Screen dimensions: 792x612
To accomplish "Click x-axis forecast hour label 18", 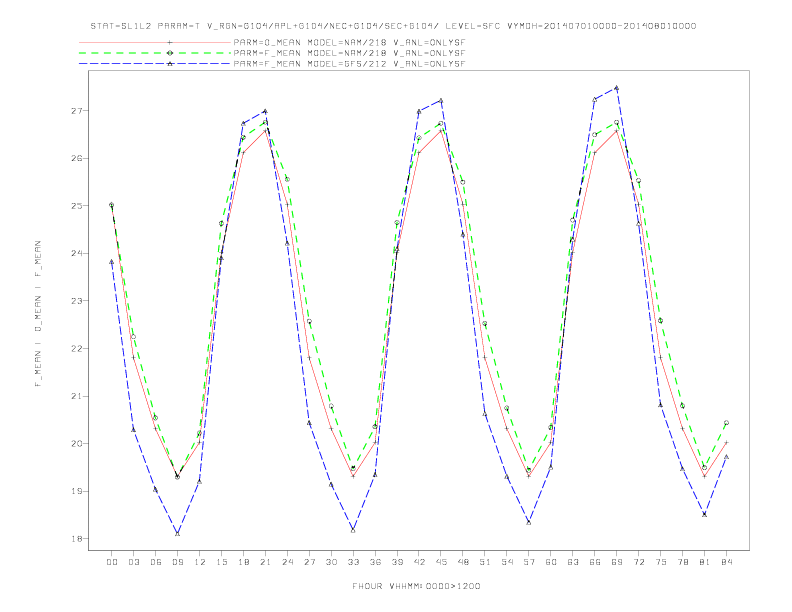I will (x=243, y=562).
